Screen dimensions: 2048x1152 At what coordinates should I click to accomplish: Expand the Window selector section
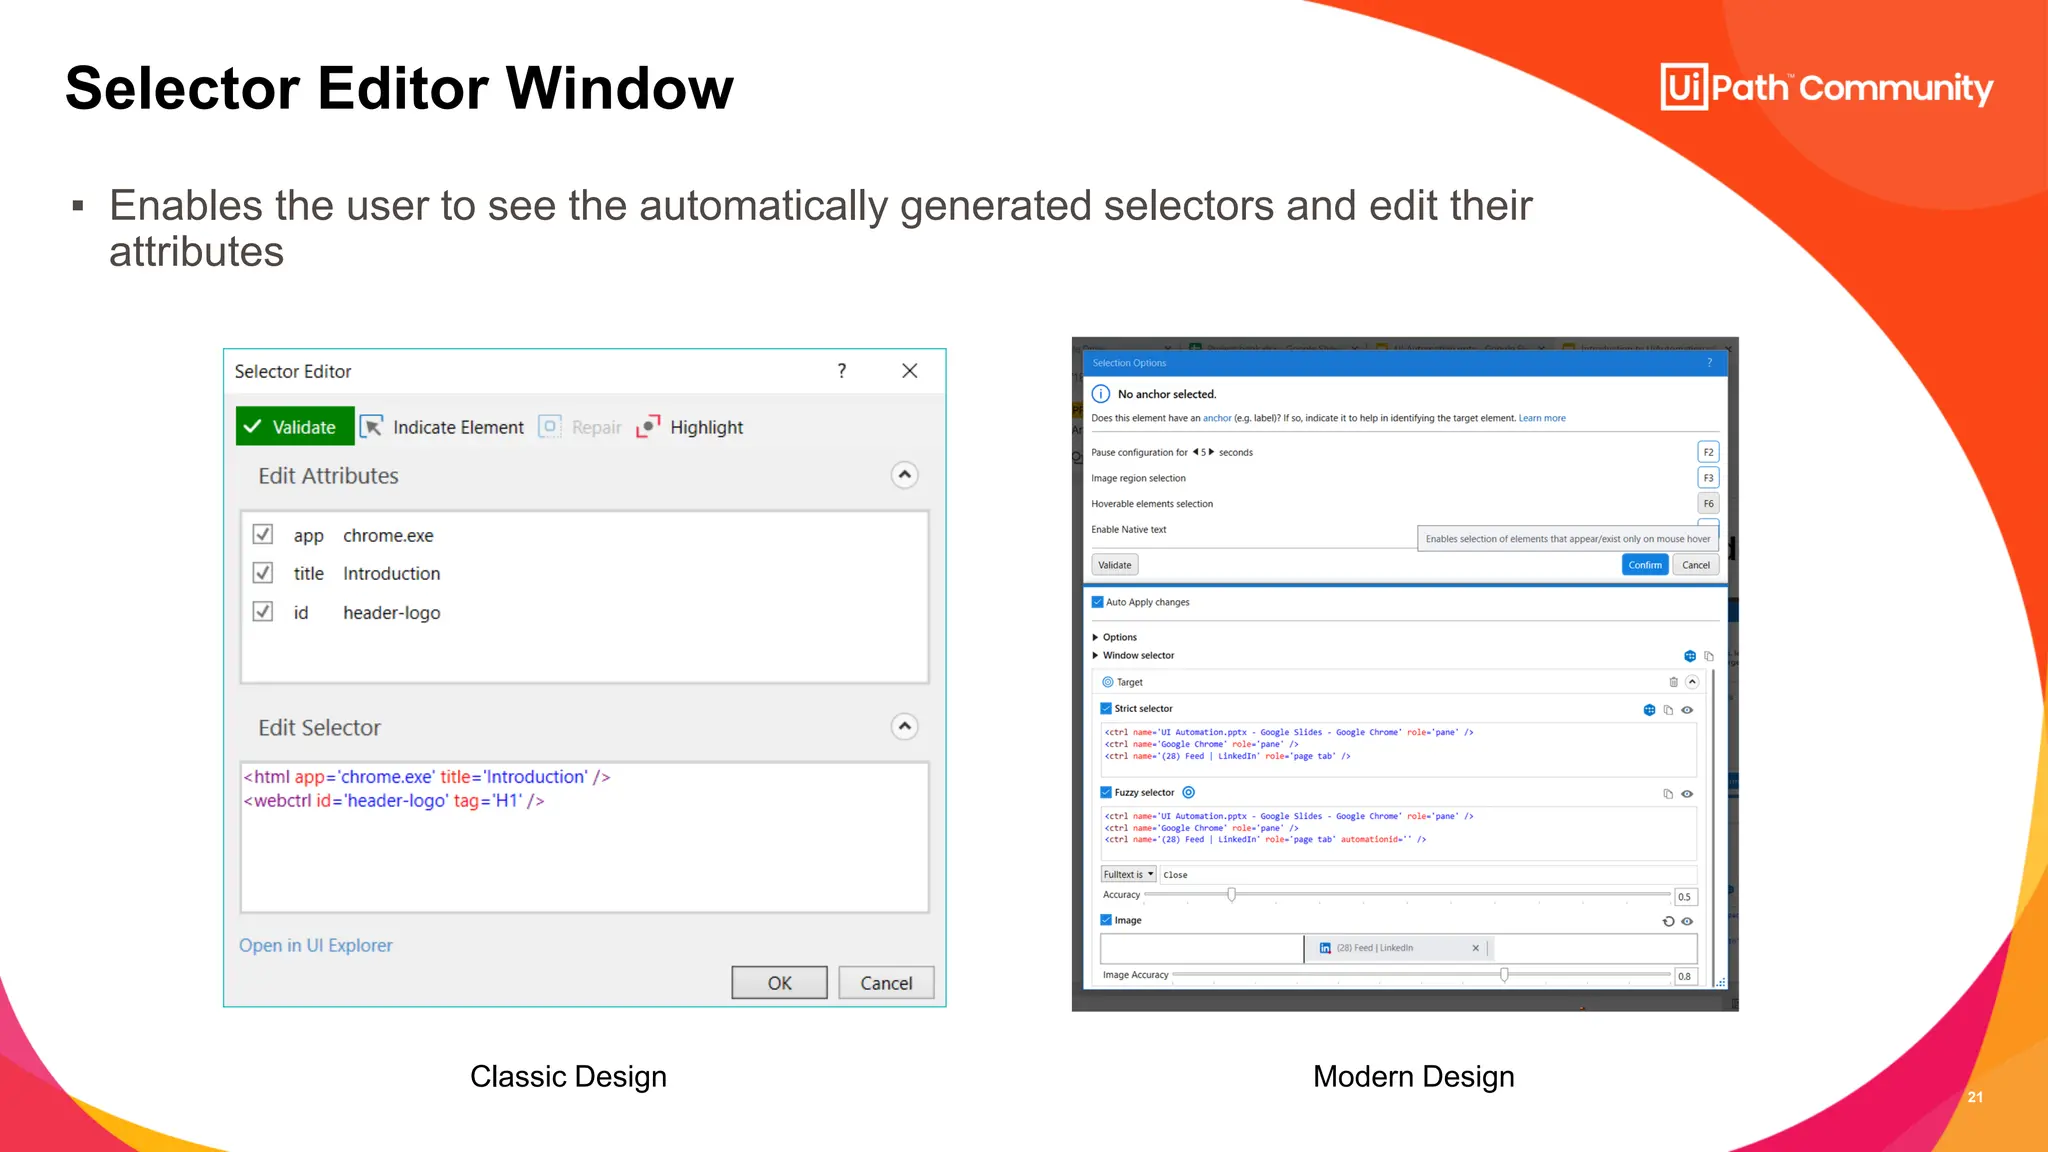(1096, 656)
